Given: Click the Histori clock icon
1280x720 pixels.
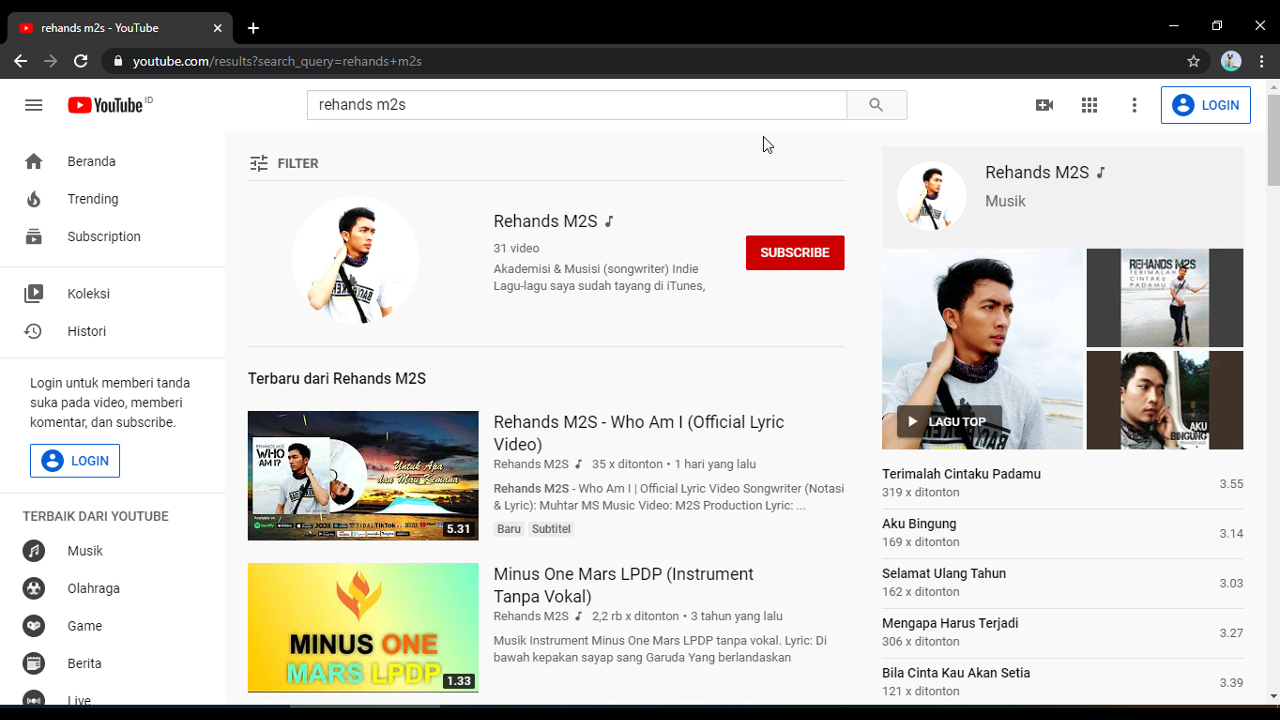Looking at the screenshot, I should [x=34, y=331].
